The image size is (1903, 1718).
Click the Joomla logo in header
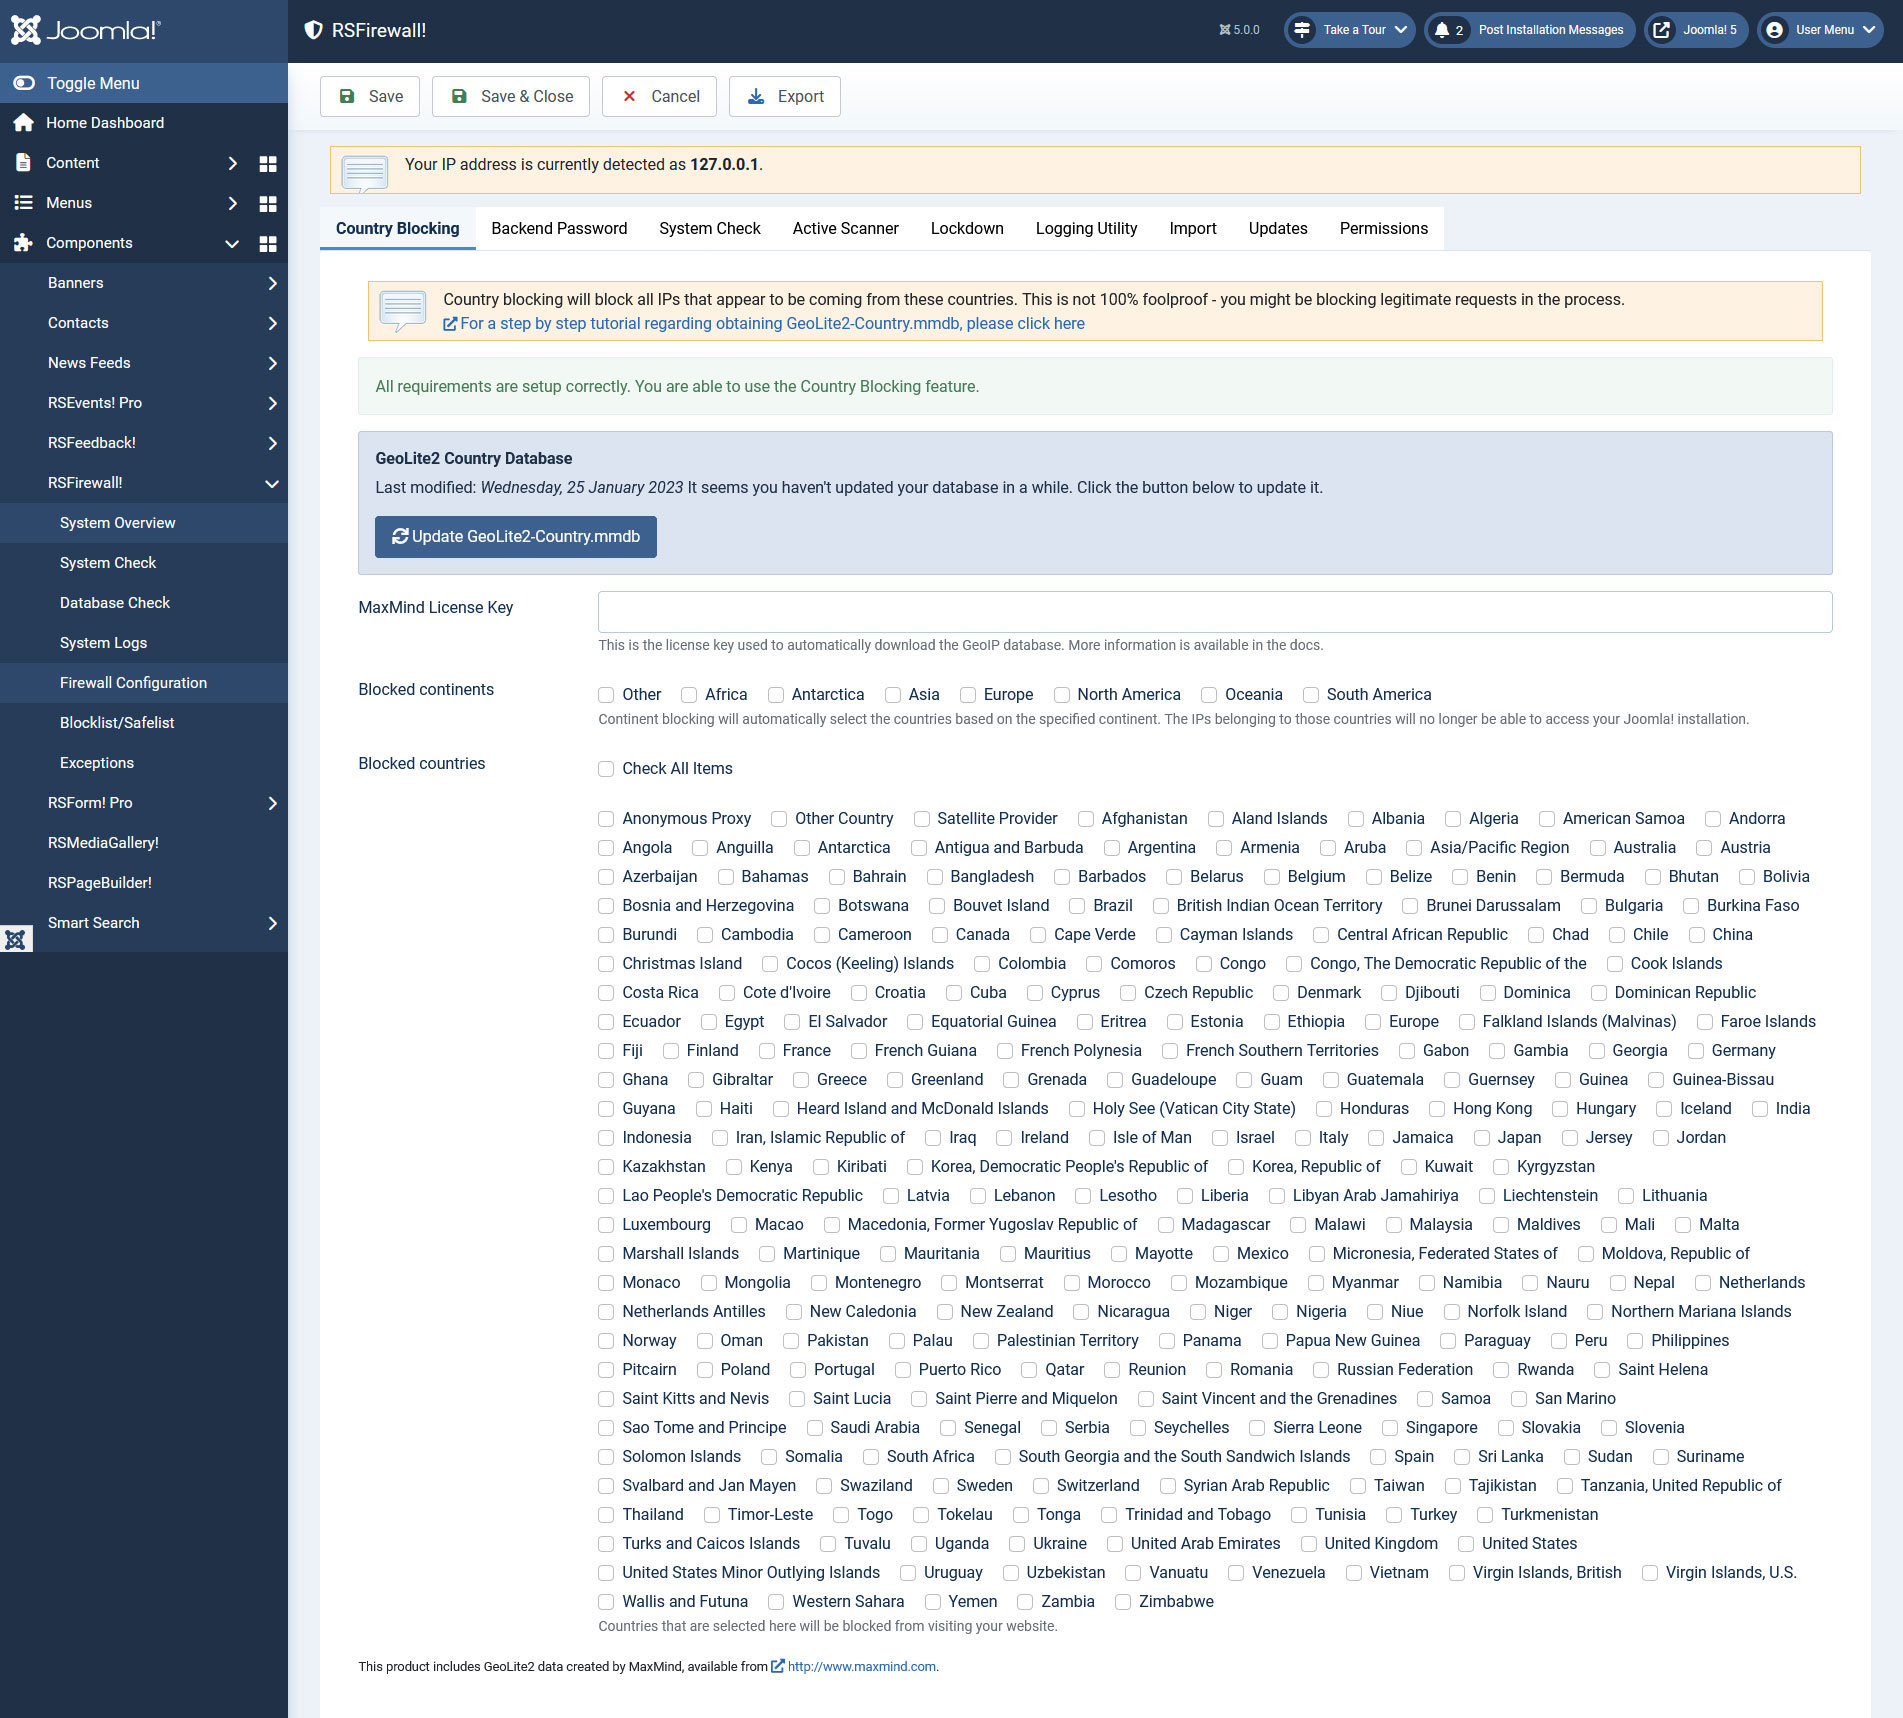pos(85,30)
